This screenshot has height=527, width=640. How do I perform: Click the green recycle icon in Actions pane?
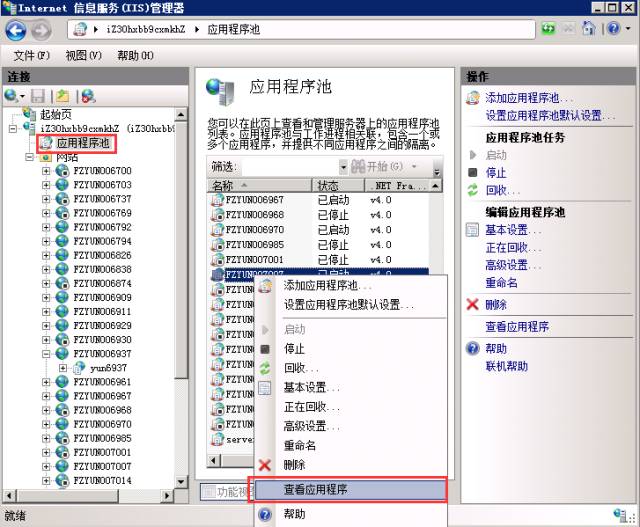(x=473, y=190)
